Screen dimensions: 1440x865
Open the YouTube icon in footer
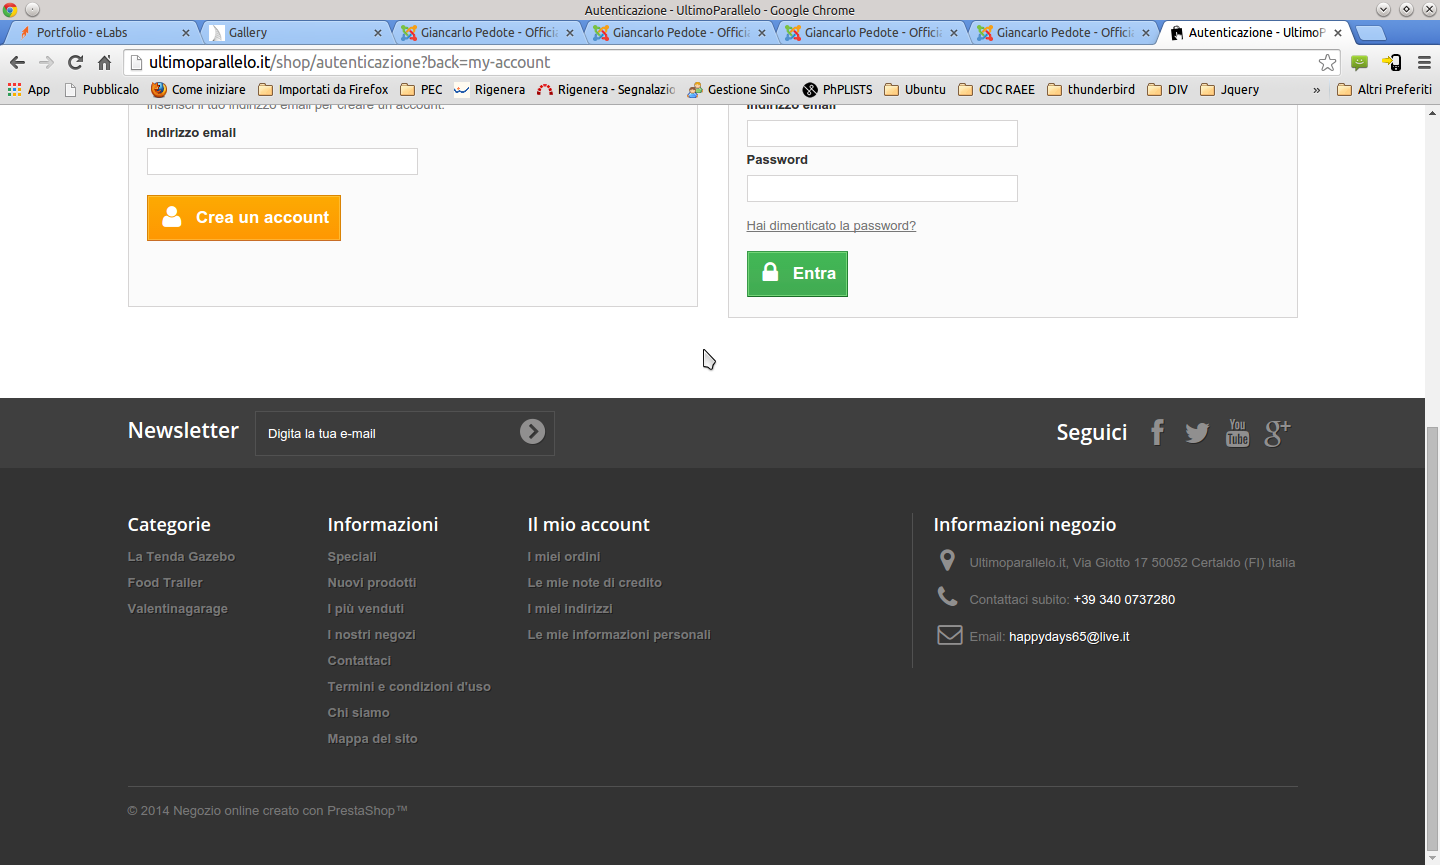1238,432
